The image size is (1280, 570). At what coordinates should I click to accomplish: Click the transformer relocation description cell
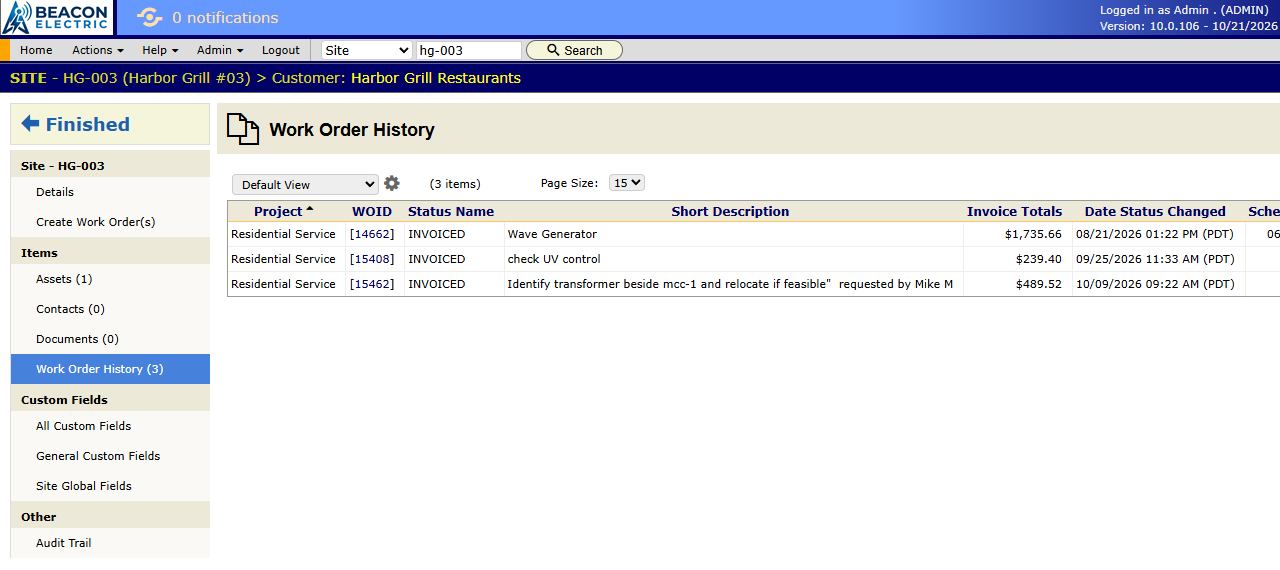(x=734, y=284)
